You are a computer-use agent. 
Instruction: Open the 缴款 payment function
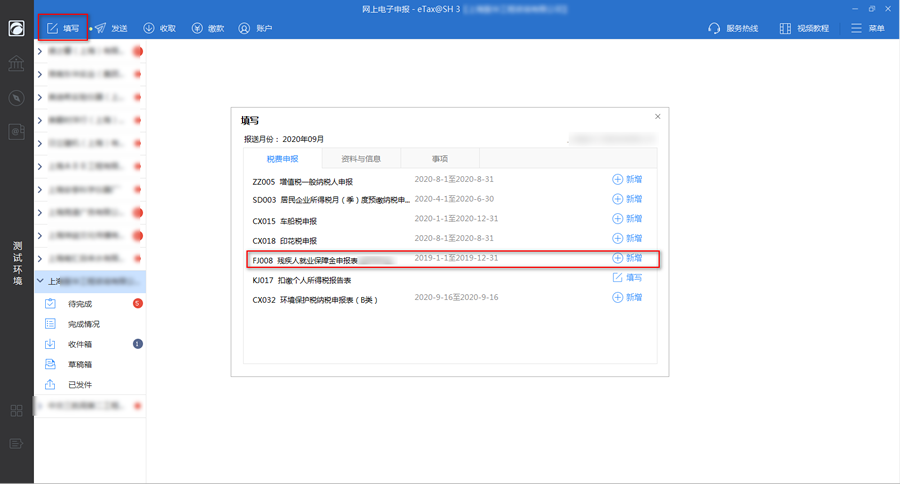pyautogui.click(x=207, y=28)
